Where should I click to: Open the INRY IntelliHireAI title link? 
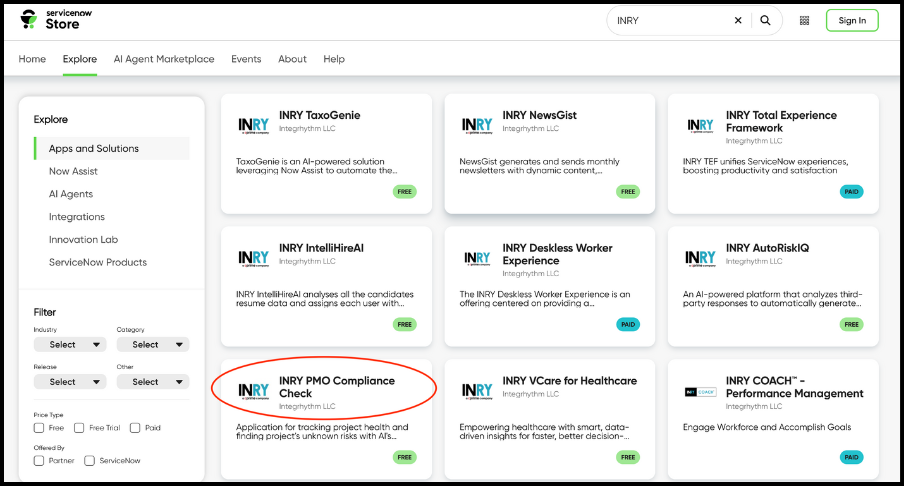tap(321, 248)
